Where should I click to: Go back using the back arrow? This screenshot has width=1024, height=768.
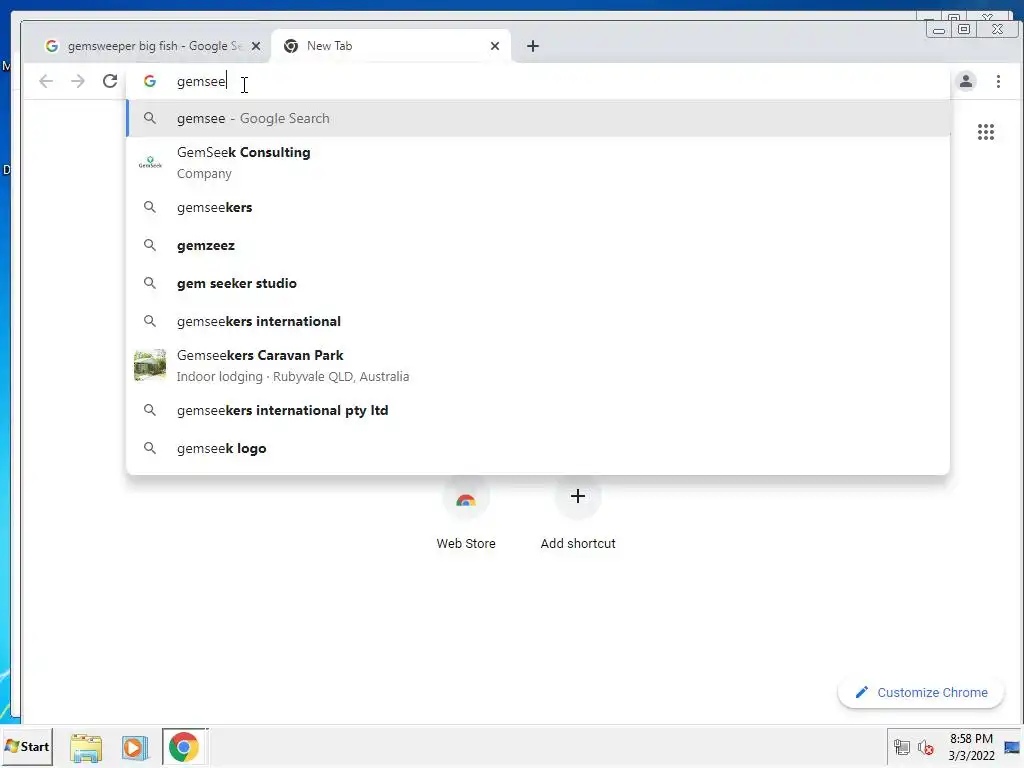(x=46, y=81)
